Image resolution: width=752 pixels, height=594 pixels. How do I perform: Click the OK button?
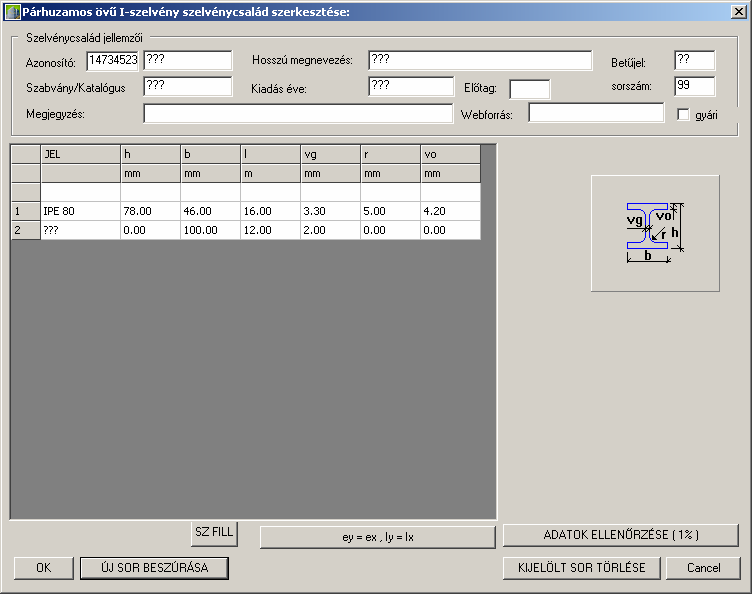click(44, 568)
